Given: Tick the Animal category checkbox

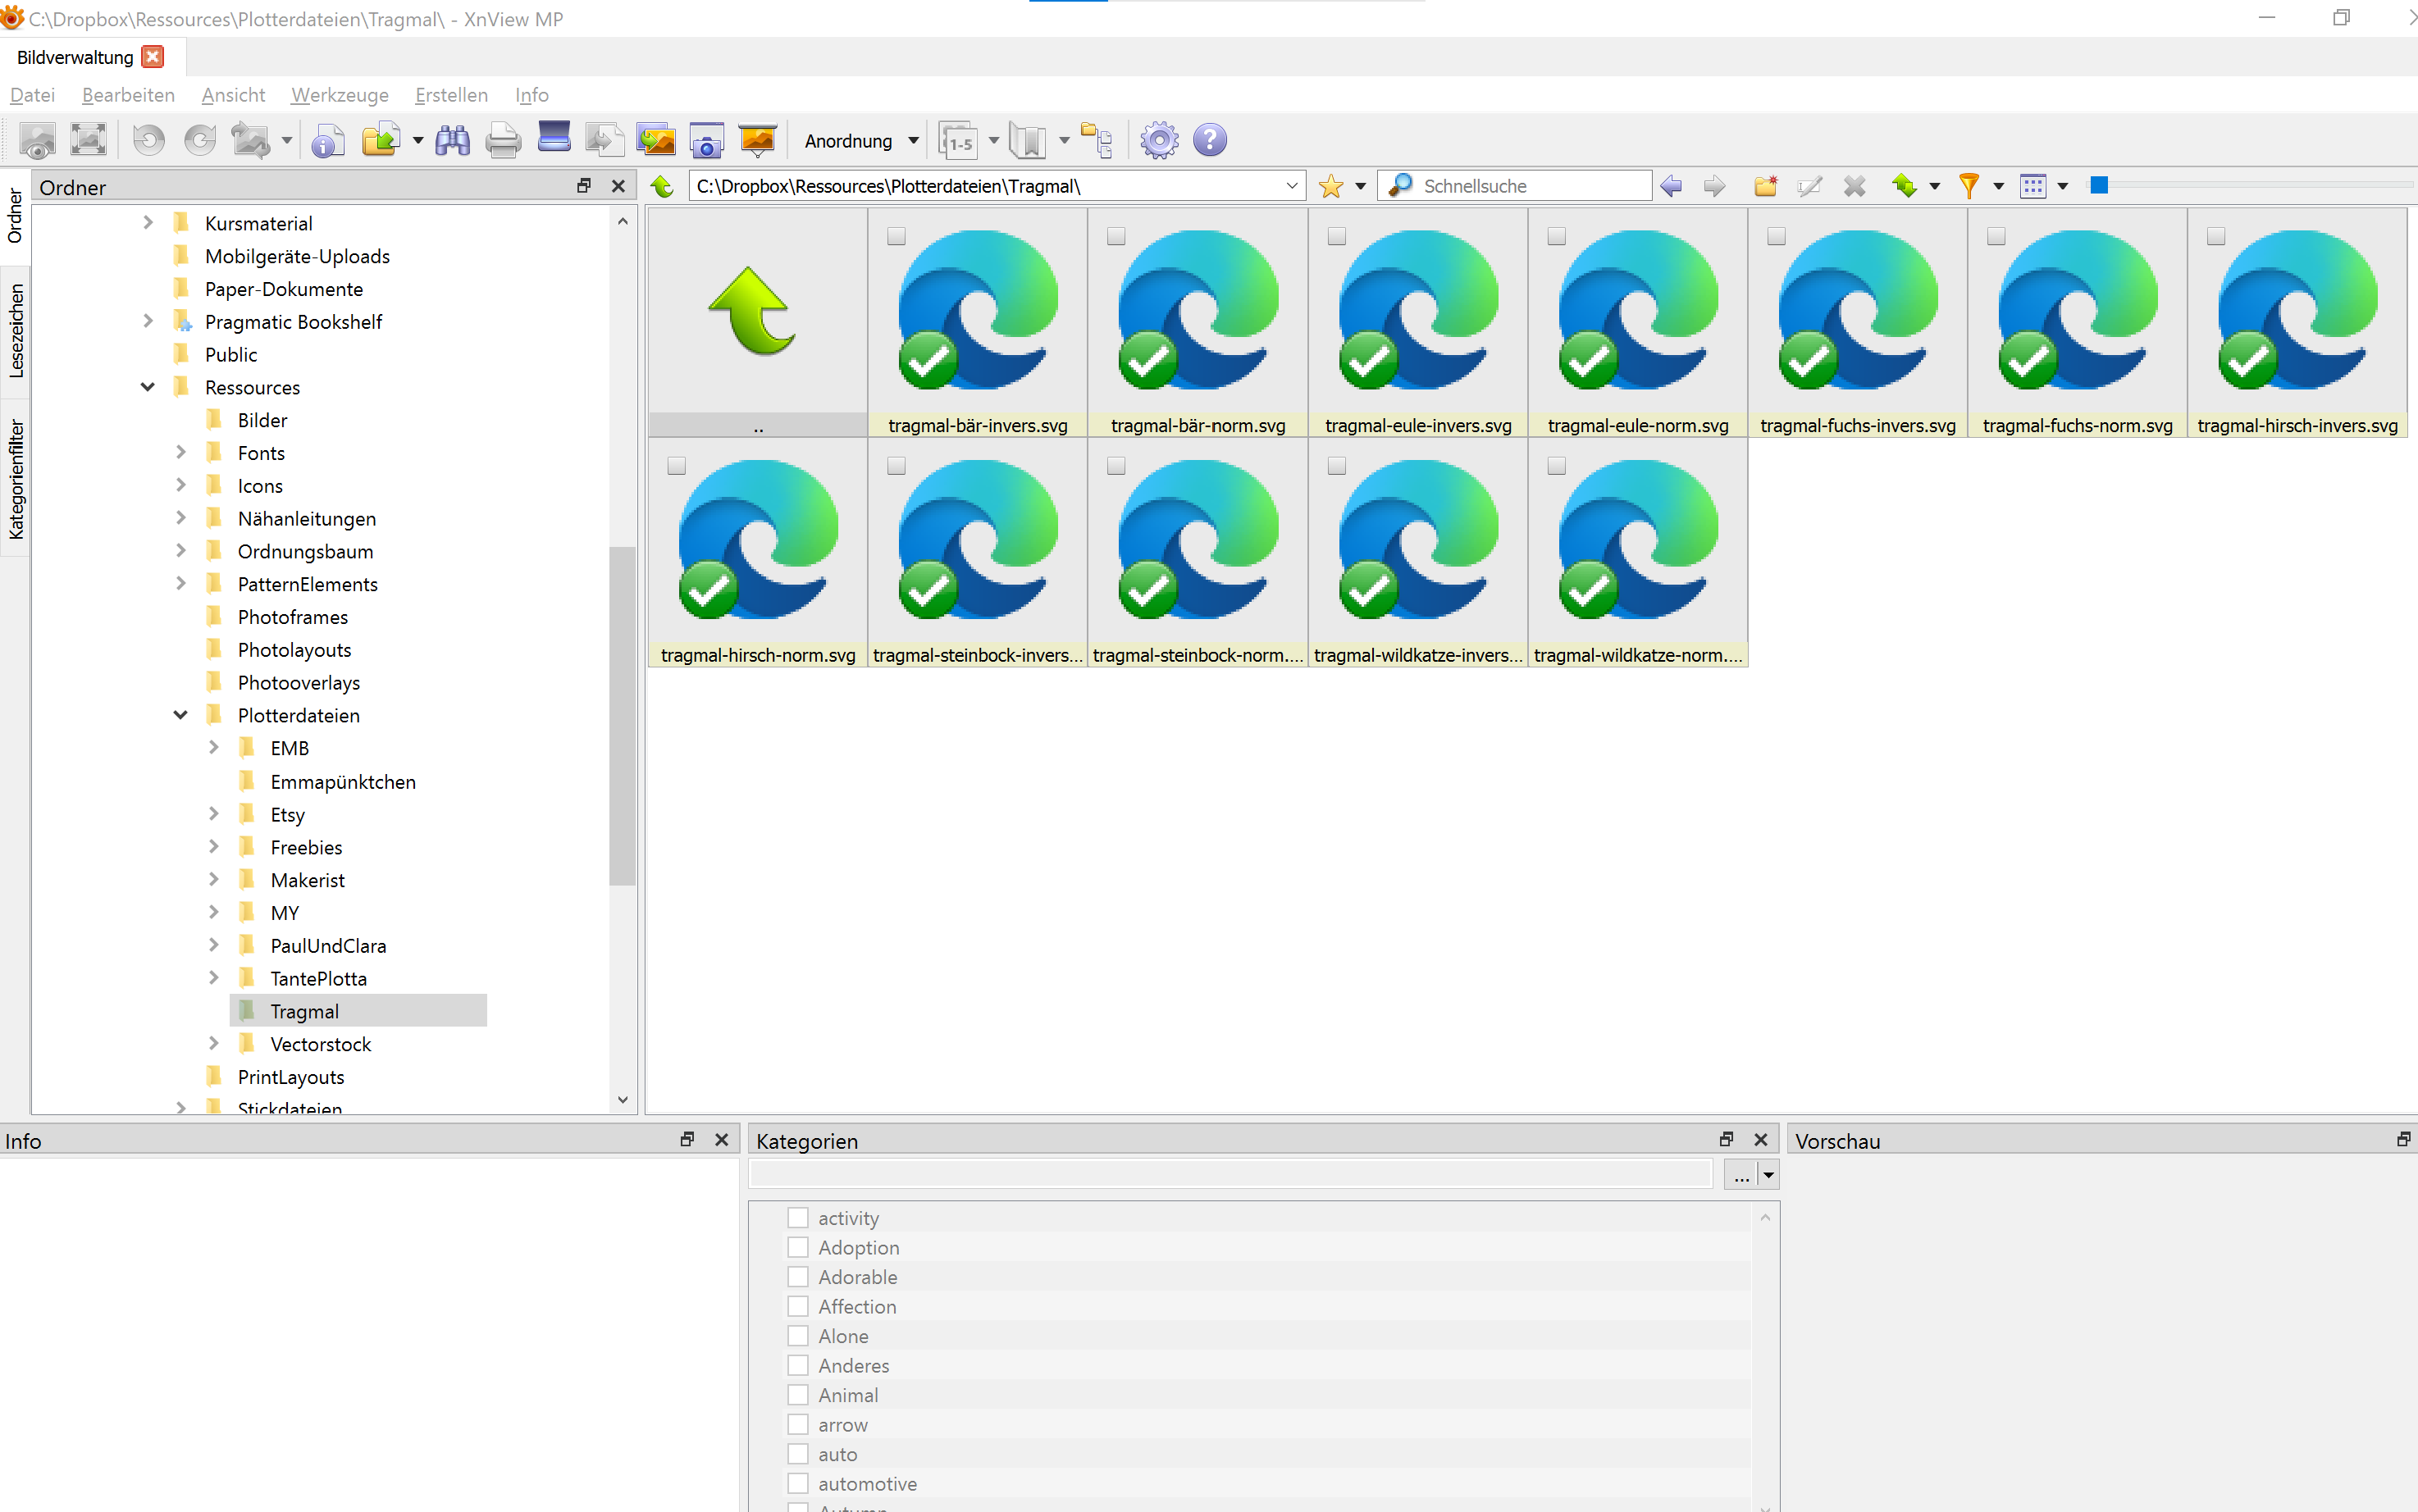Looking at the screenshot, I should click(797, 1395).
